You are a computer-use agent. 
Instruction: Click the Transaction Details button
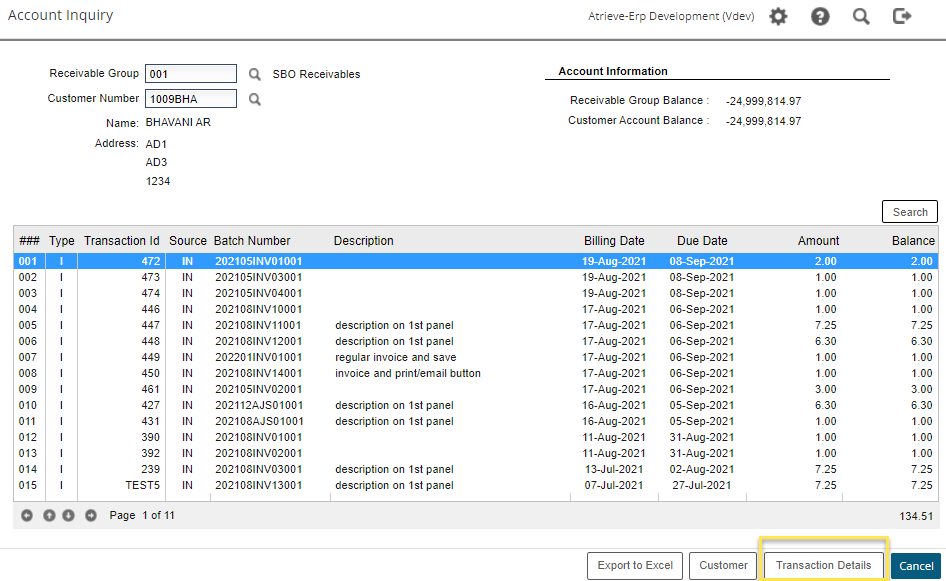[x=823, y=565]
